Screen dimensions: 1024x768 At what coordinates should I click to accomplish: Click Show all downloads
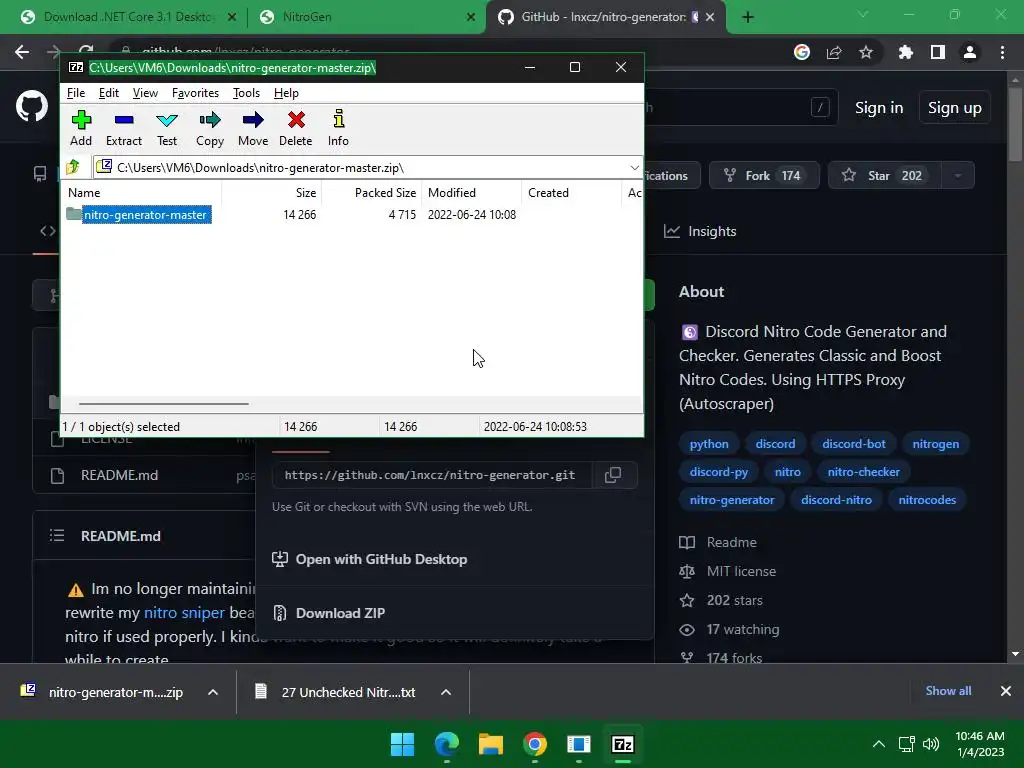tap(948, 691)
